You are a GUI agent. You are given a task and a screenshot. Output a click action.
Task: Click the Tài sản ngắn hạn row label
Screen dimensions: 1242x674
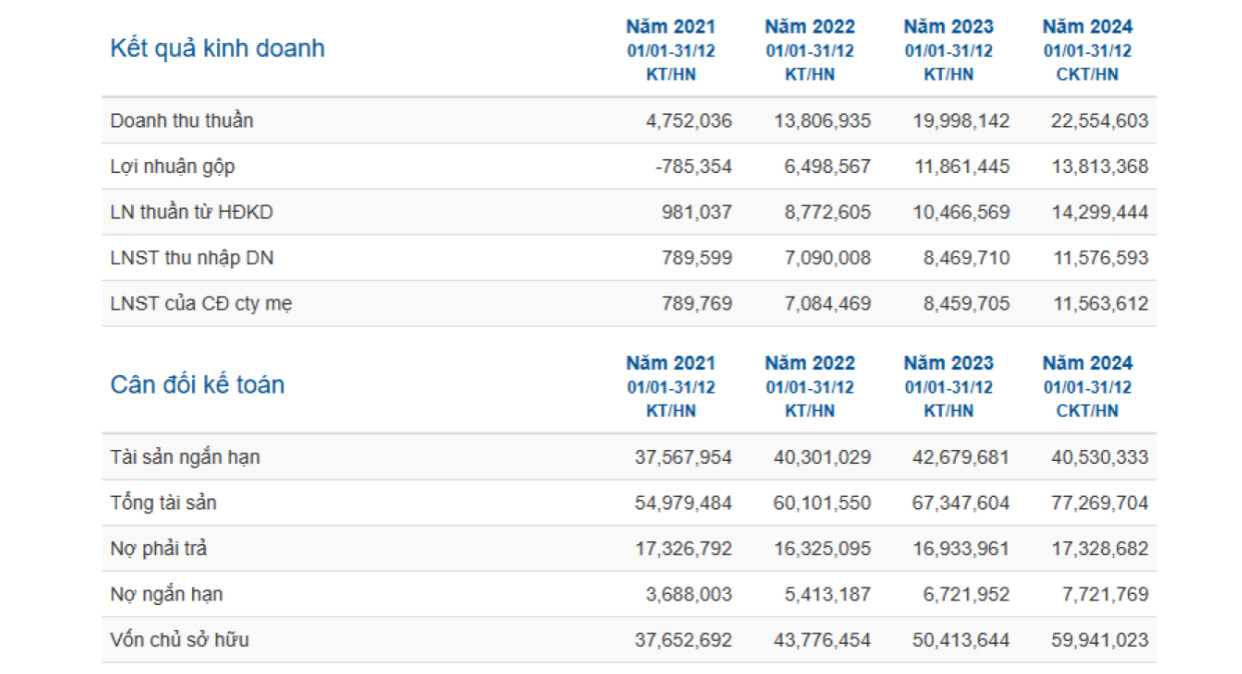[185, 457]
